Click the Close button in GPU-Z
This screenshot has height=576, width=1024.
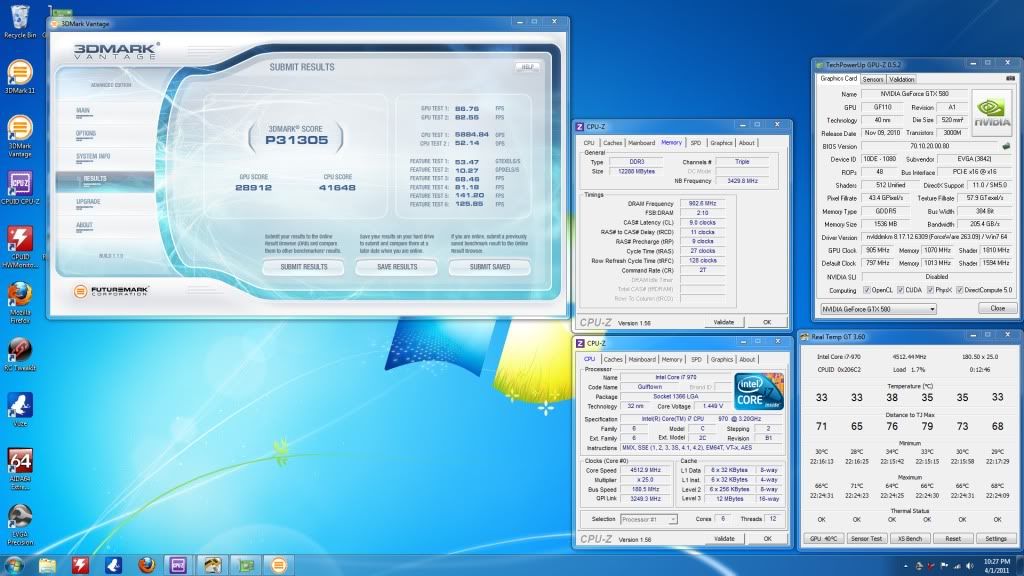click(x=997, y=308)
